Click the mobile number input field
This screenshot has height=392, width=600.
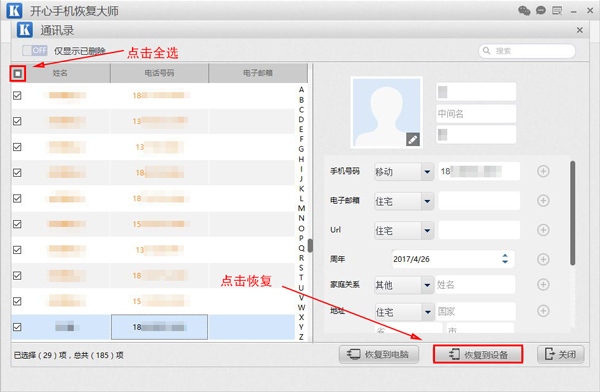point(479,171)
